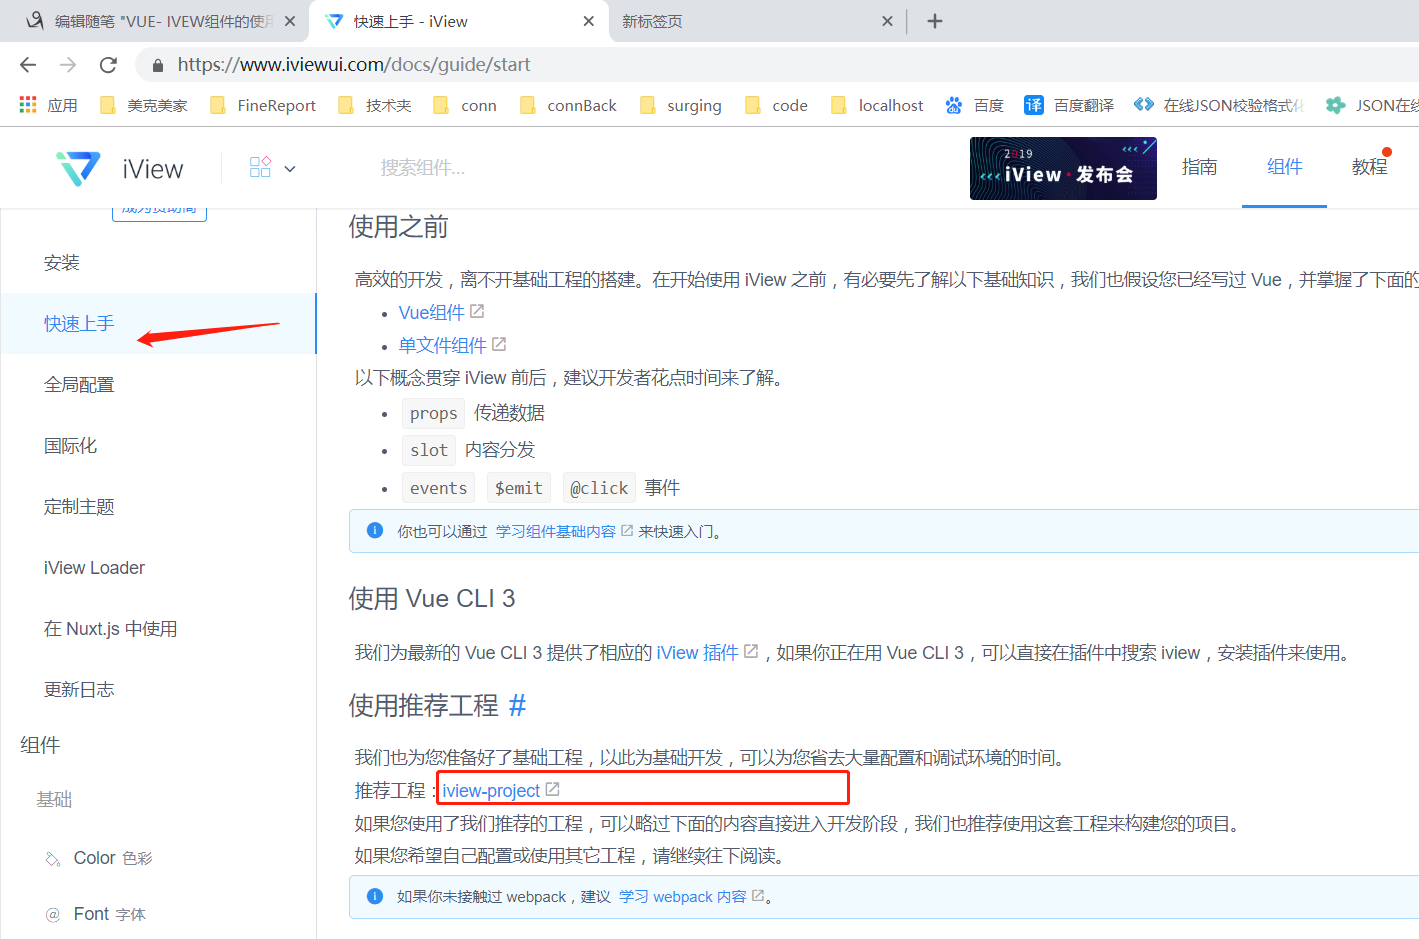Open the 百度 paw bookmark
Image resolution: width=1419 pixels, height=939 pixels.
tap(975, 105)
